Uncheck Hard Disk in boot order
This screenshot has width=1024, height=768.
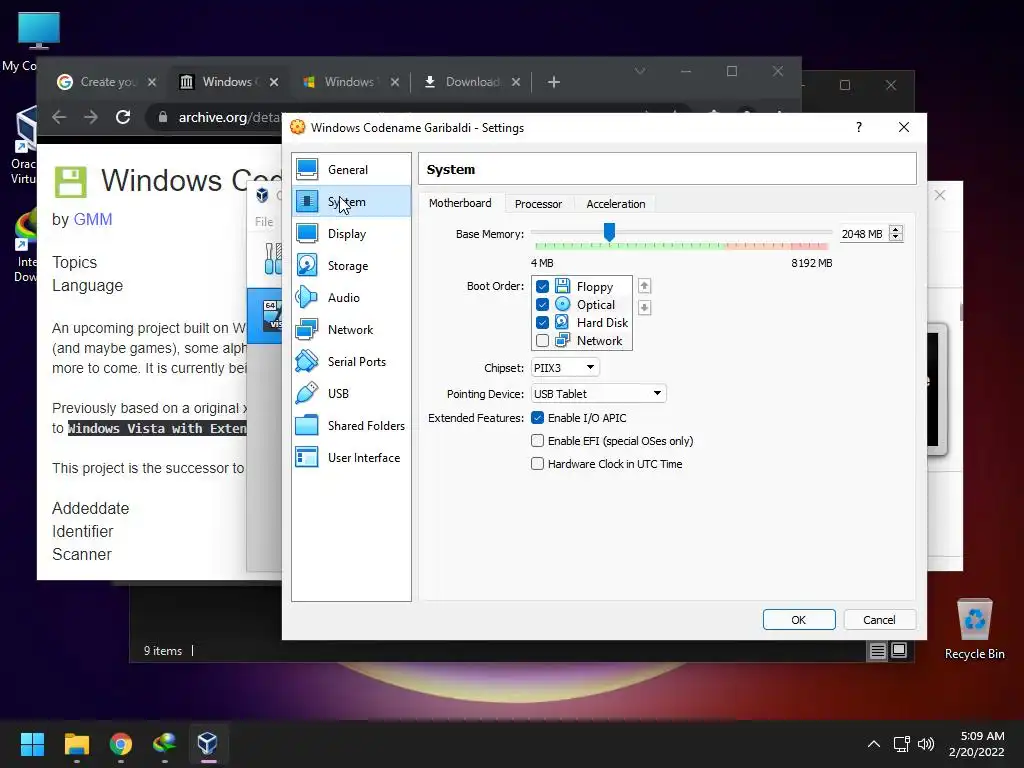[542, 323]
